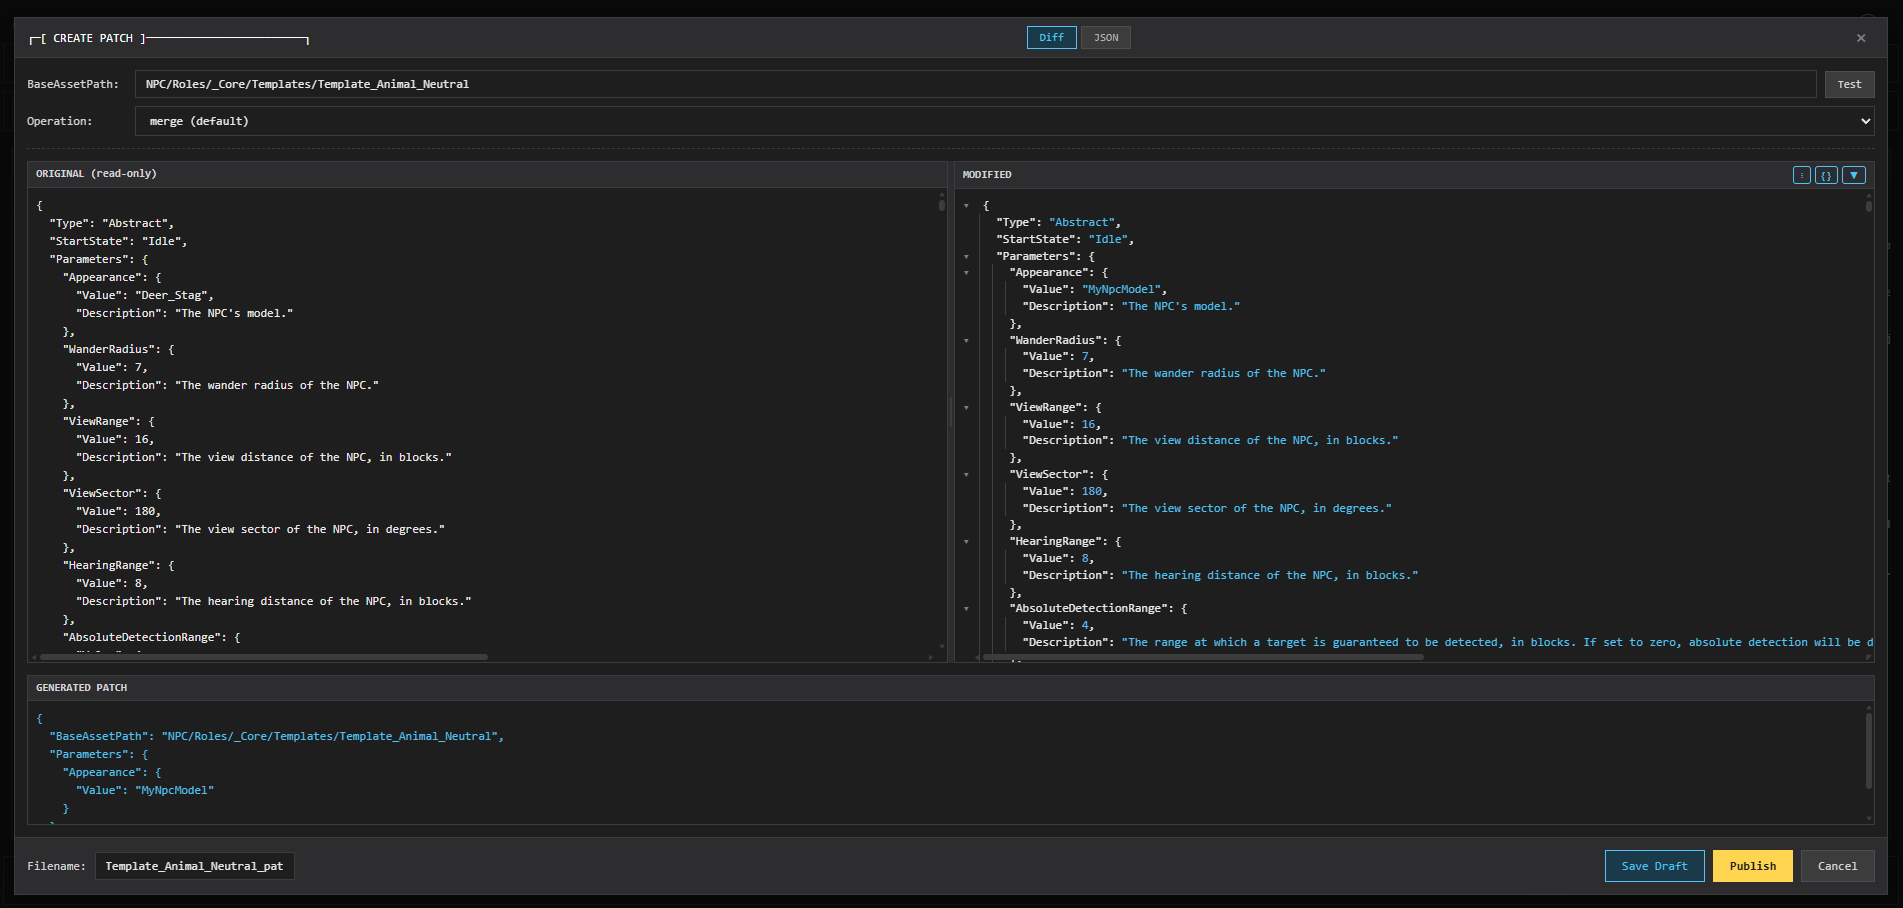
Task: Click the Publish button
Action: (1752, 866)
